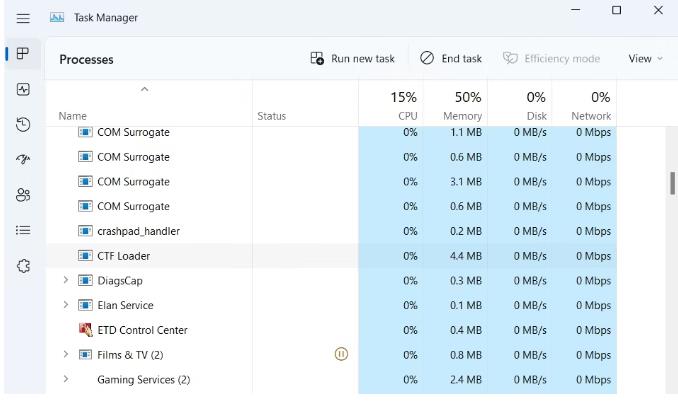
Task: Click the suspended status icon for Films & TV
Action: pos(341,354)
